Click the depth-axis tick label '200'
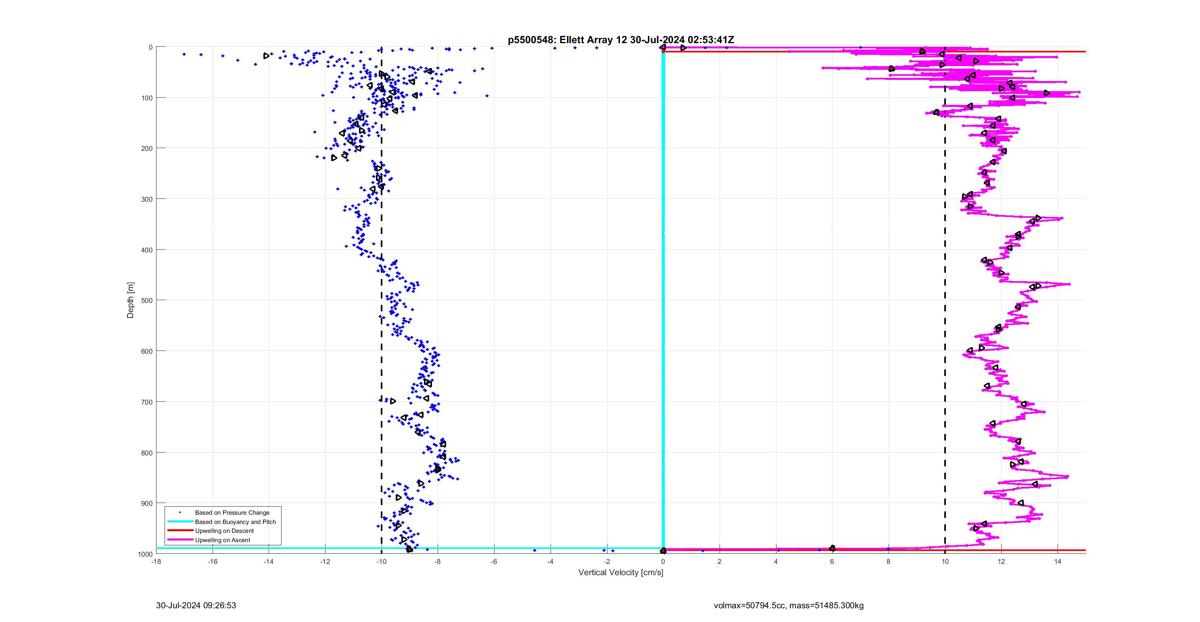 point(146,148)
